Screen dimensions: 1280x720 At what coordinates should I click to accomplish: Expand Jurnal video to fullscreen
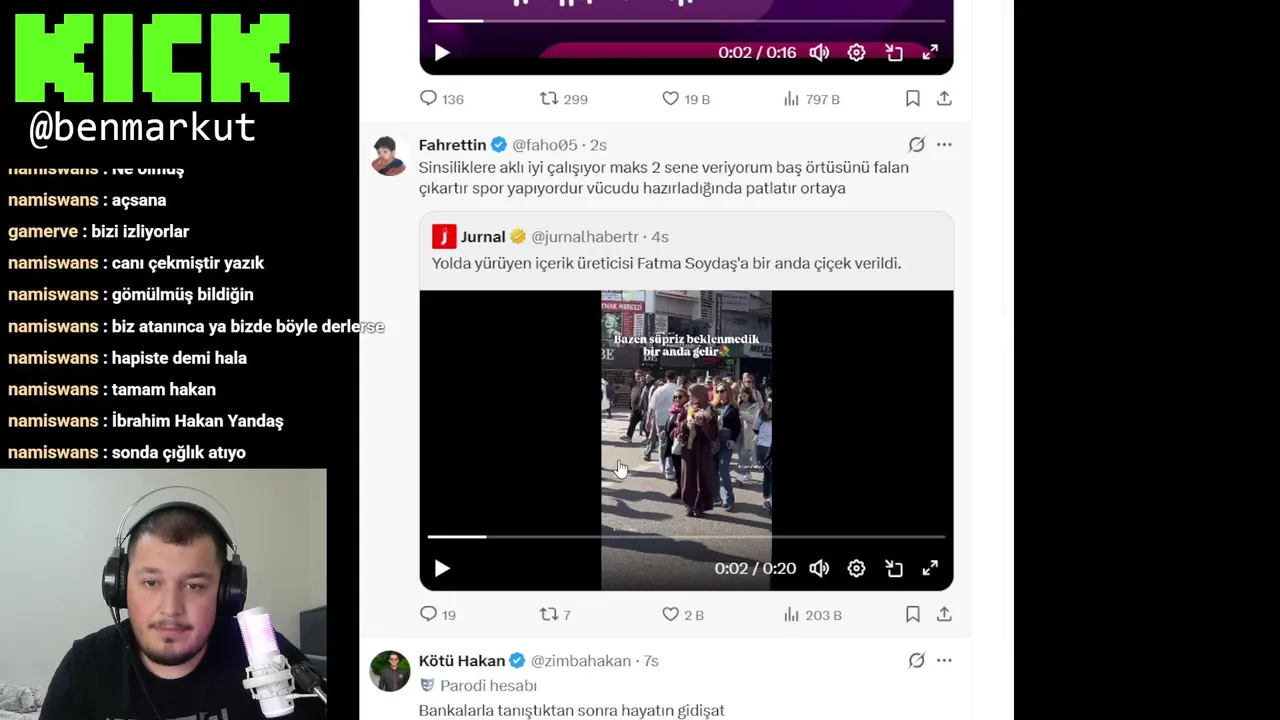(x=930, y=569)
